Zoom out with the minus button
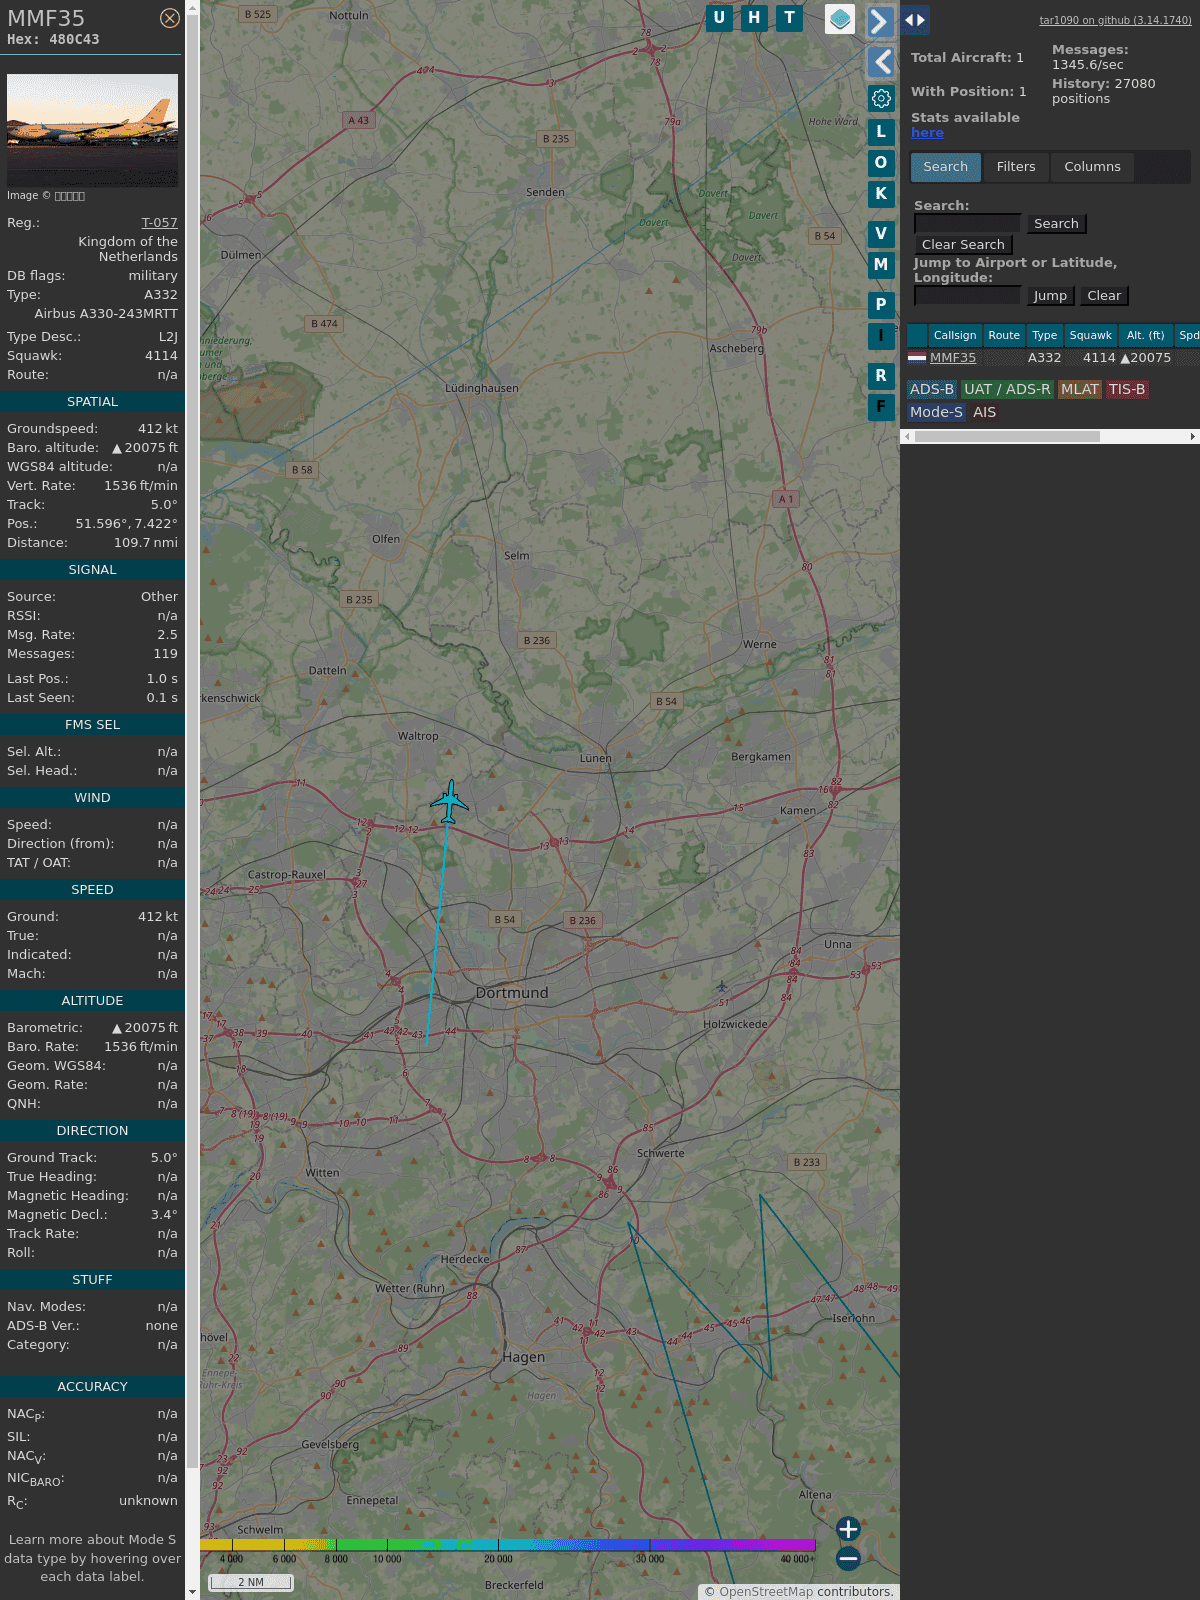The width and height of the screenshot is (1200, 1600). (848, 1558)
